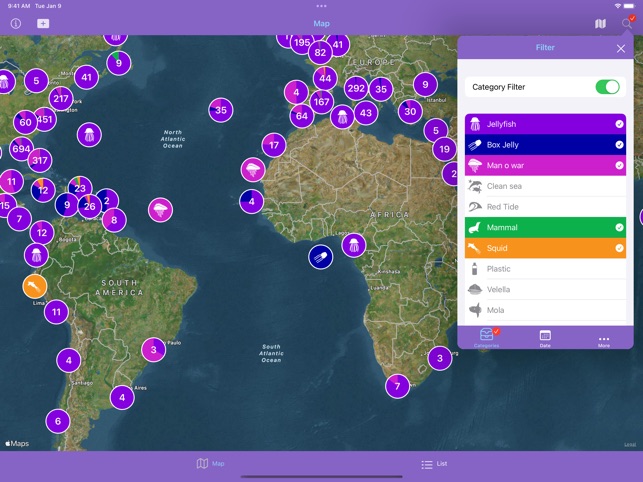Click the add new sighting icon
This screenshot has width=643, height=482.
[x=43, y=23]
